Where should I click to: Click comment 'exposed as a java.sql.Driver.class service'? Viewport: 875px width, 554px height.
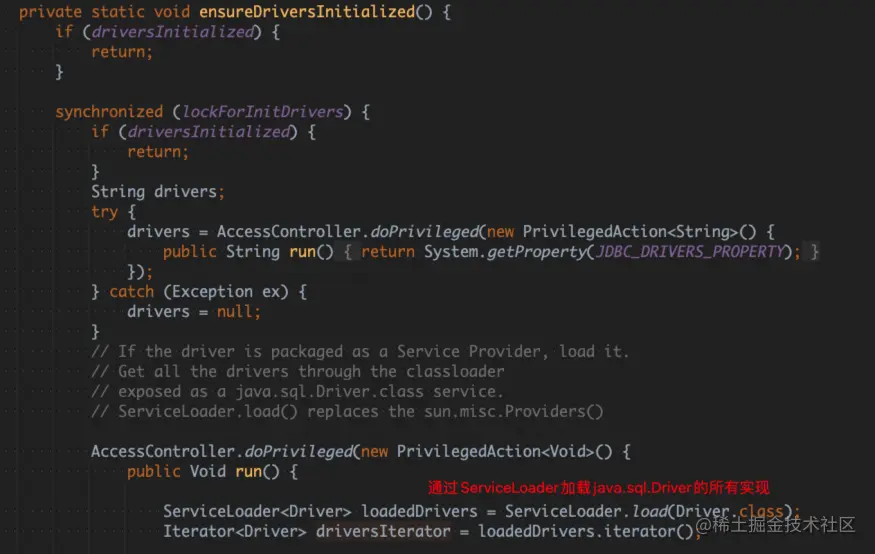(297, 392)
